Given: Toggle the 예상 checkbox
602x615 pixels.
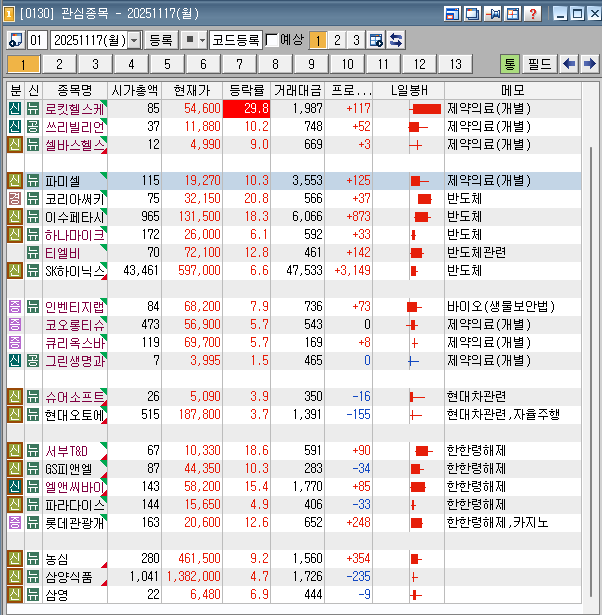Looking at the screenshot, I should point(272,40).
